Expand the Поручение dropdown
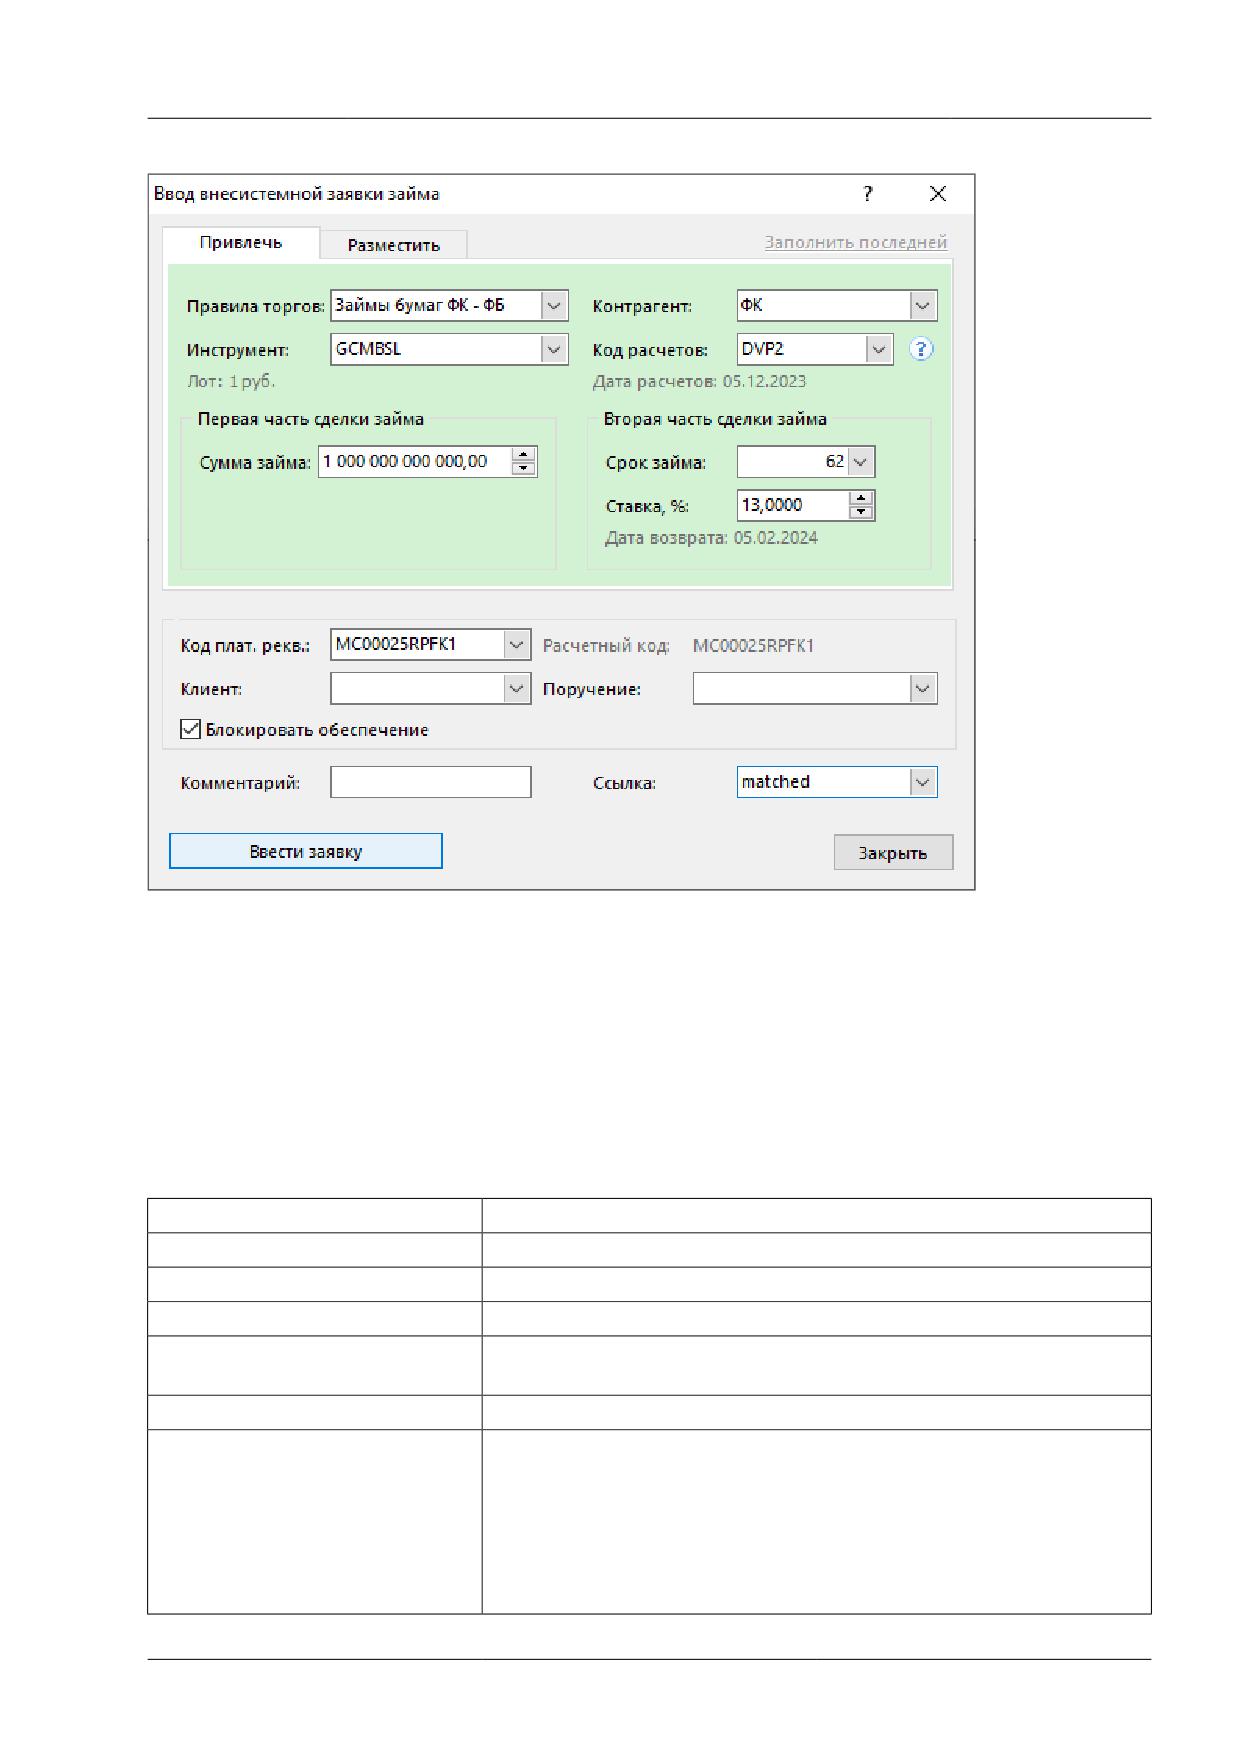1240x1754 pixels. tap(923, 688)
